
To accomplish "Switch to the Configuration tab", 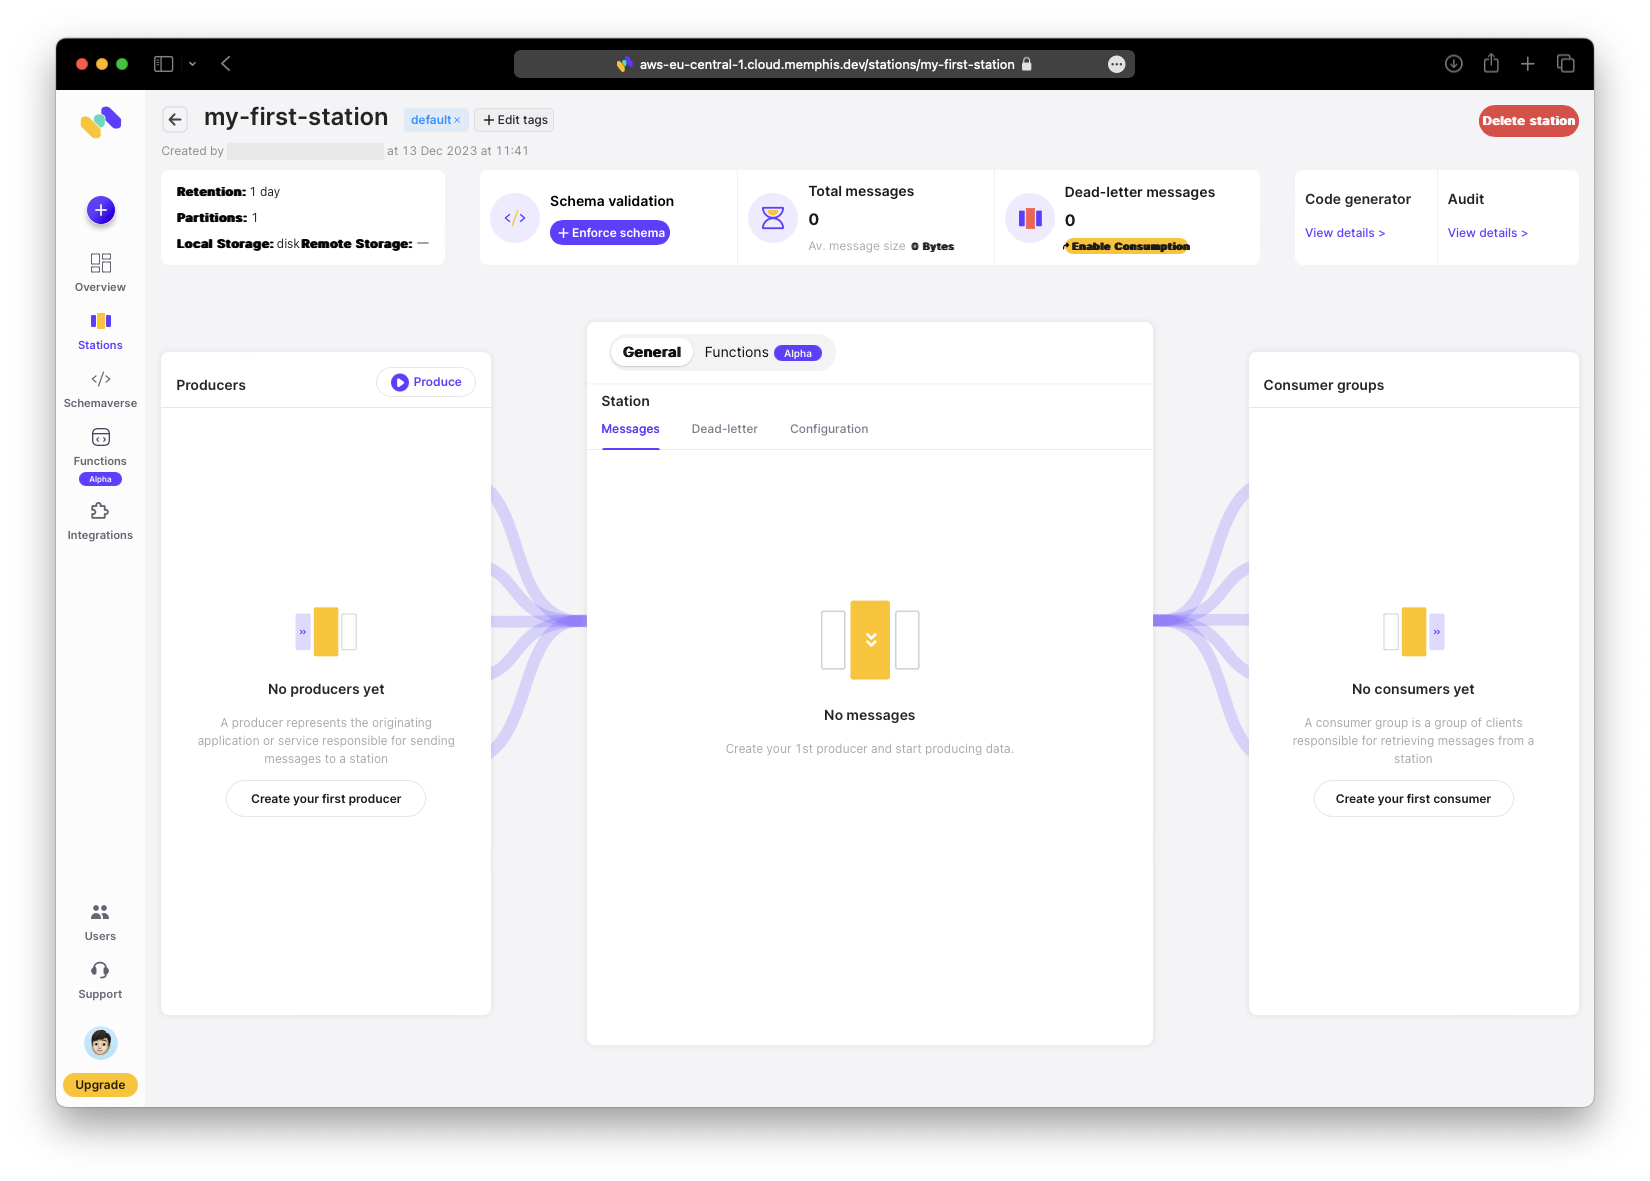I will 828,429.
